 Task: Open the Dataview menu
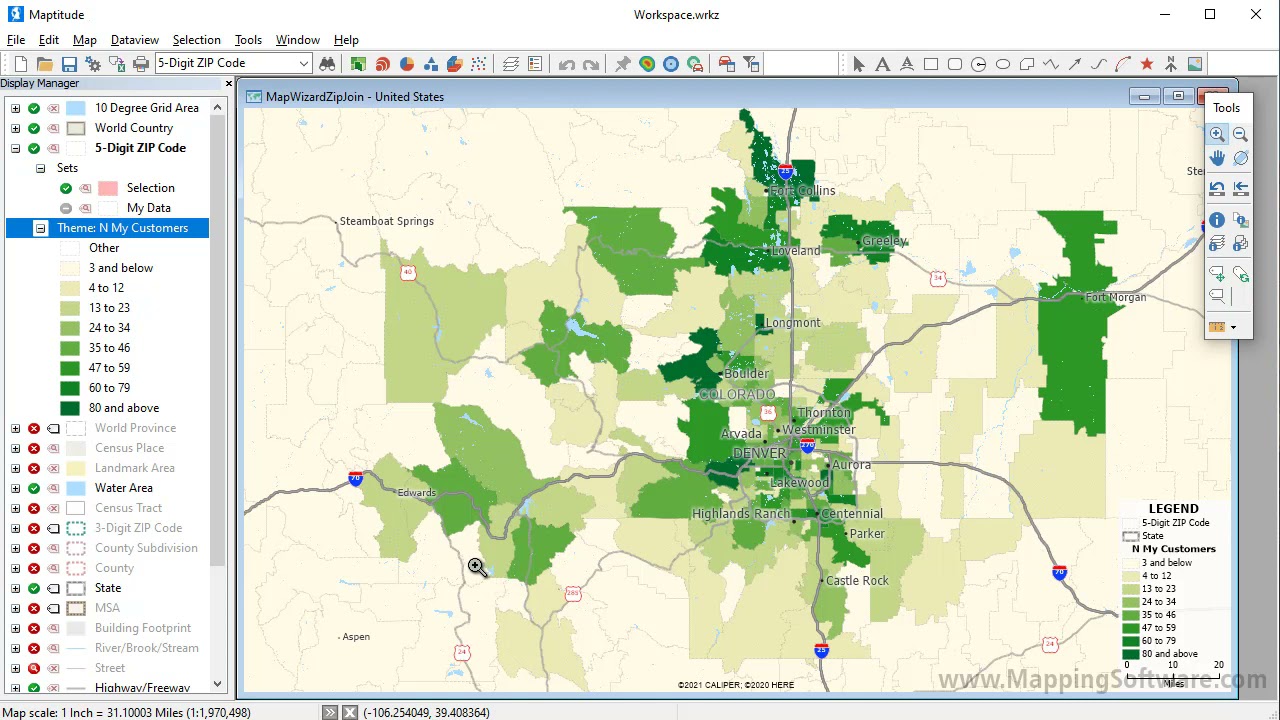(135, 40)
